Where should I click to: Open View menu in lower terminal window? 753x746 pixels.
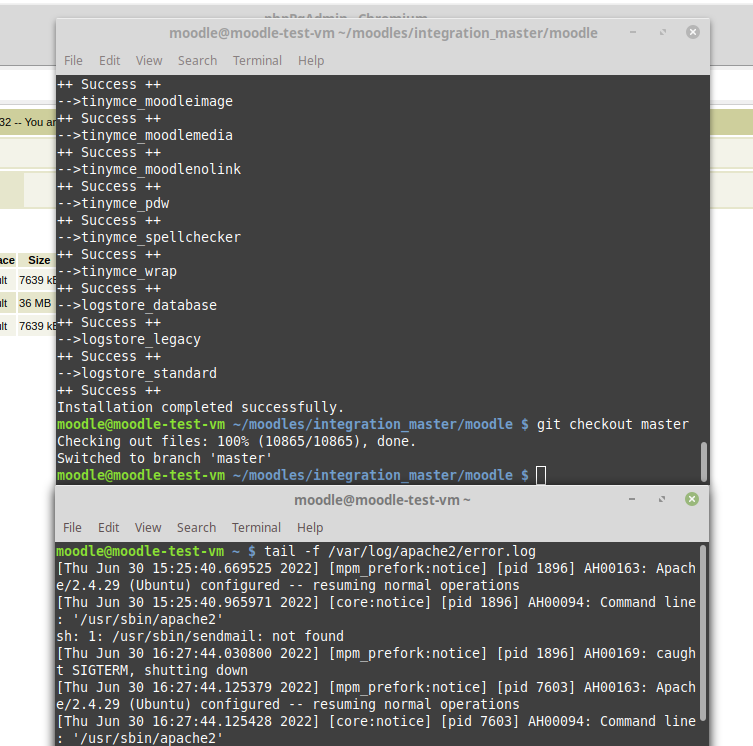148,527
